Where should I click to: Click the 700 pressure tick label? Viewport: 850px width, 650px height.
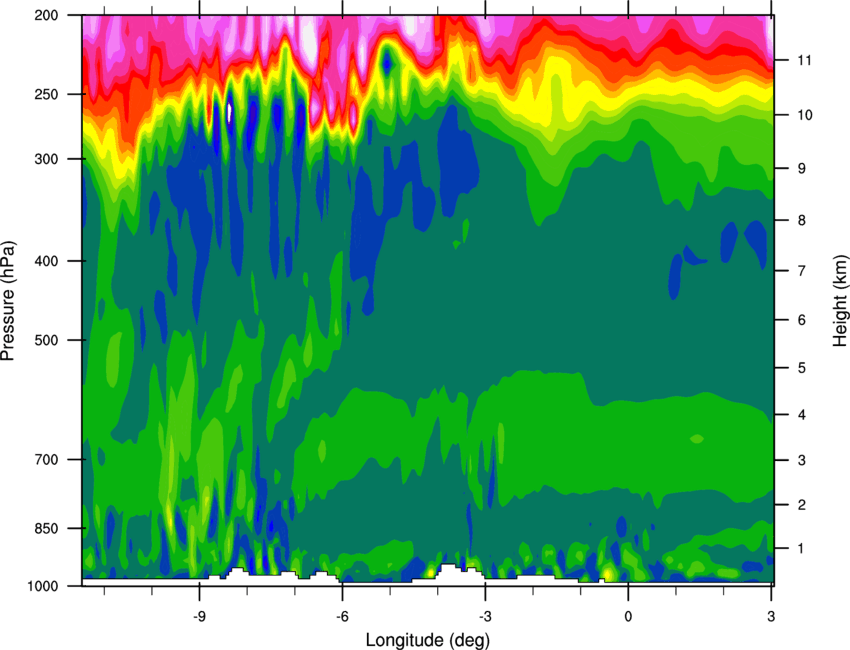coord(46,459)
